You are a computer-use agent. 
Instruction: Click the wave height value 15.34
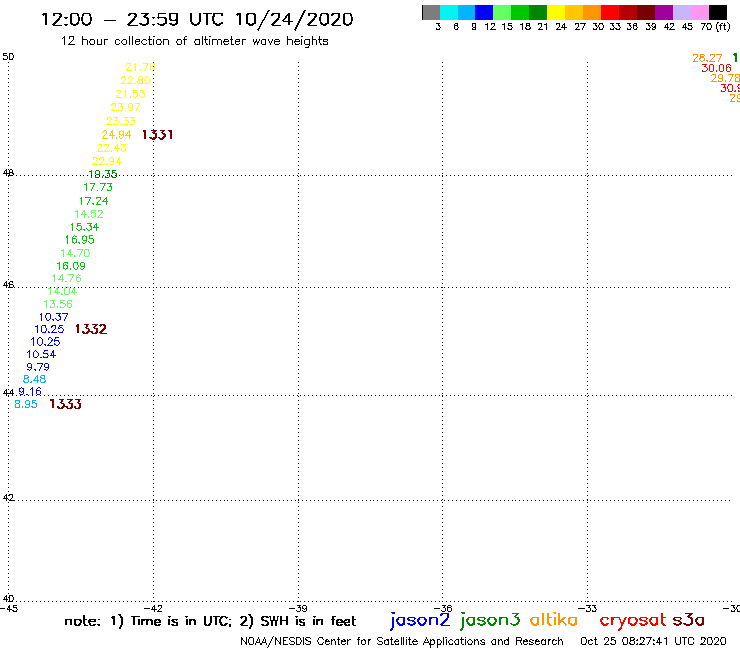[84, 227]
